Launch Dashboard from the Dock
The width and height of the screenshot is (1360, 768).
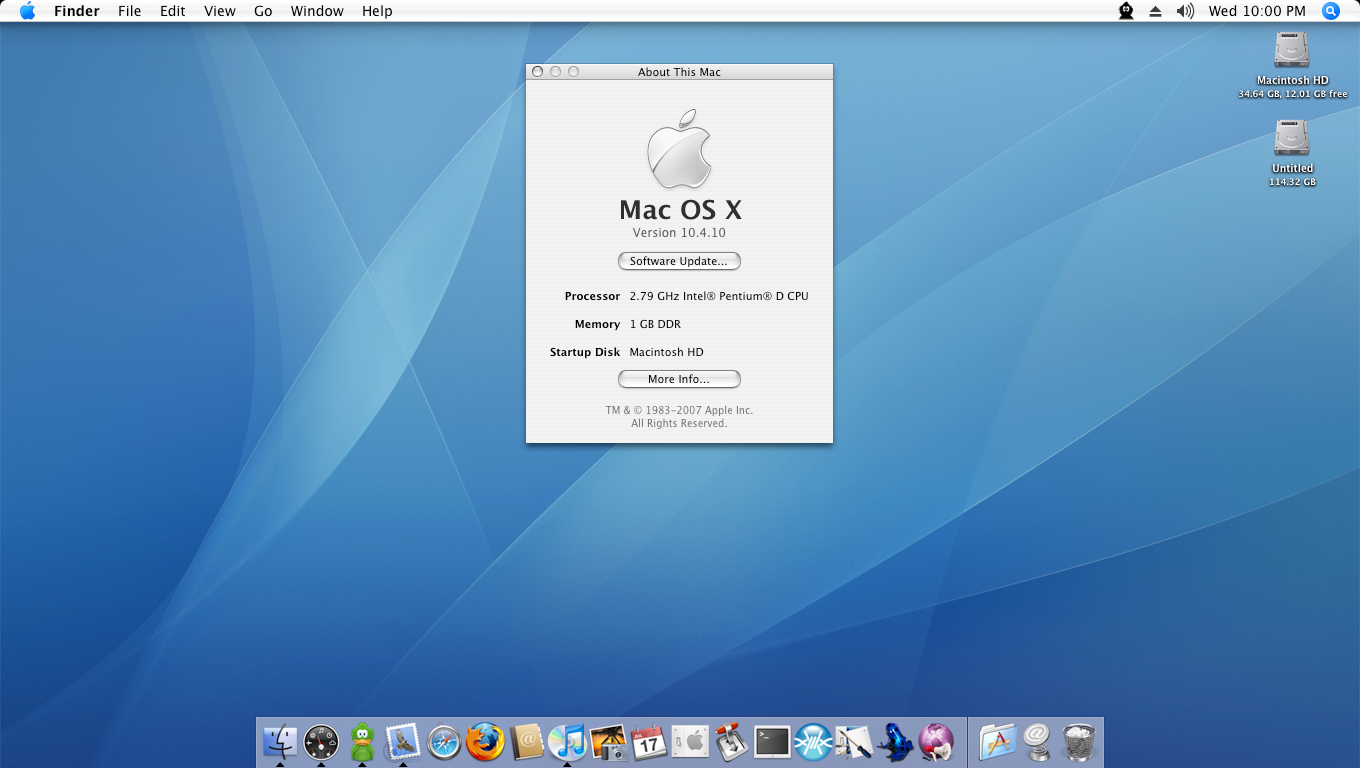[x=321, y=742]
